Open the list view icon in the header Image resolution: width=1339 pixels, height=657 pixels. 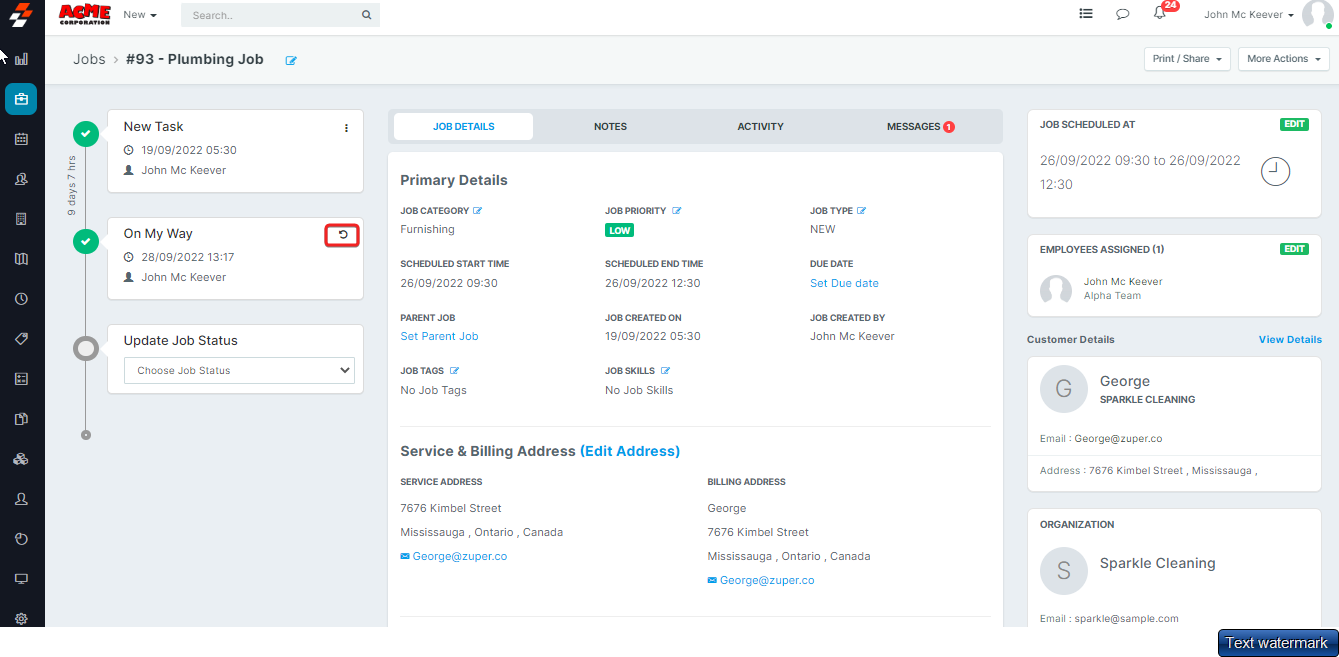[1086, 14]
